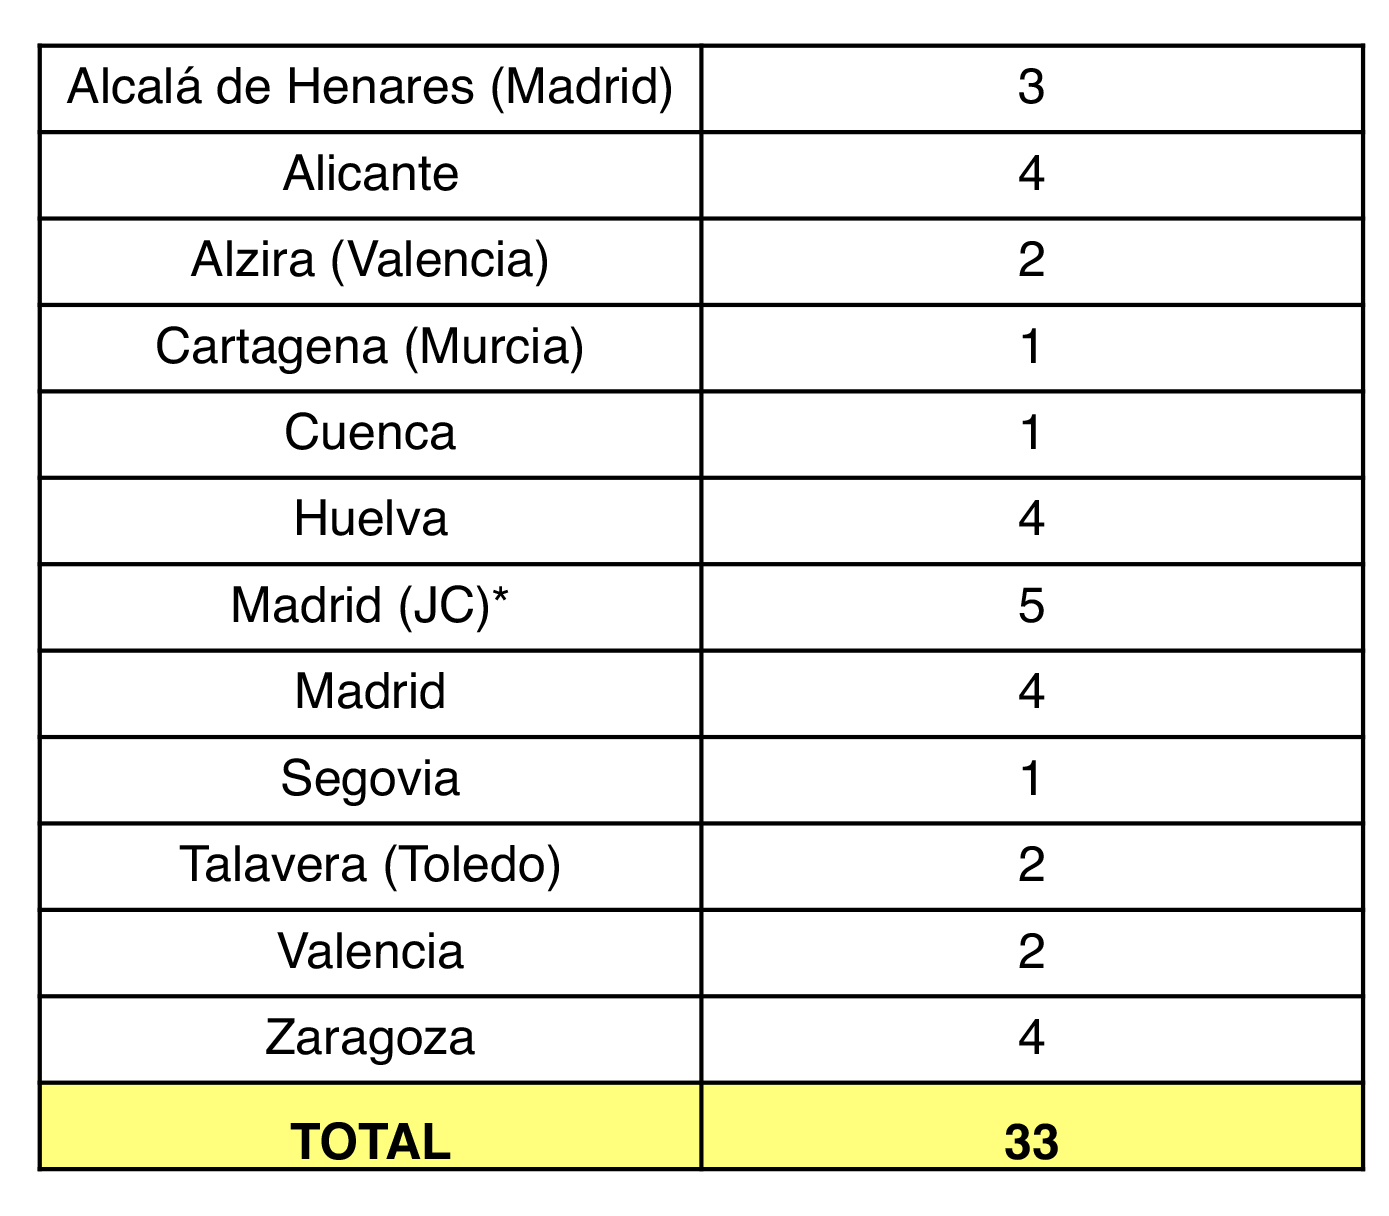Select the Segovia cell

[370, 780]
